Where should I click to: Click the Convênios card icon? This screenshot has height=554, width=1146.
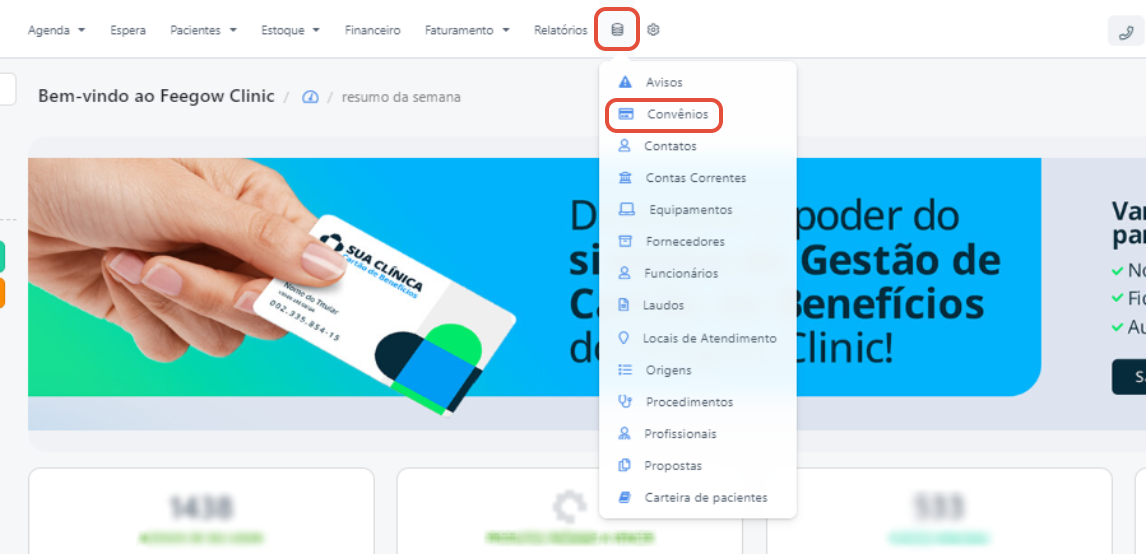[626, 114]
